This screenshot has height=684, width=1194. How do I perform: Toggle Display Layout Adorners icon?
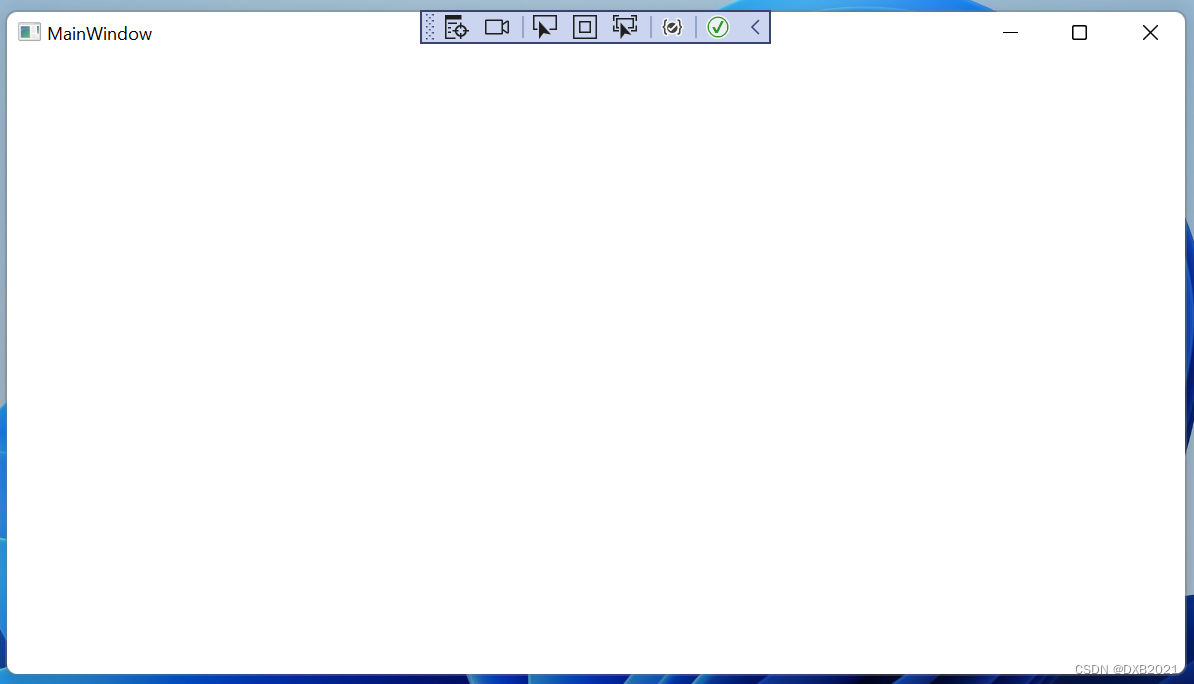(x=585, y=27)
